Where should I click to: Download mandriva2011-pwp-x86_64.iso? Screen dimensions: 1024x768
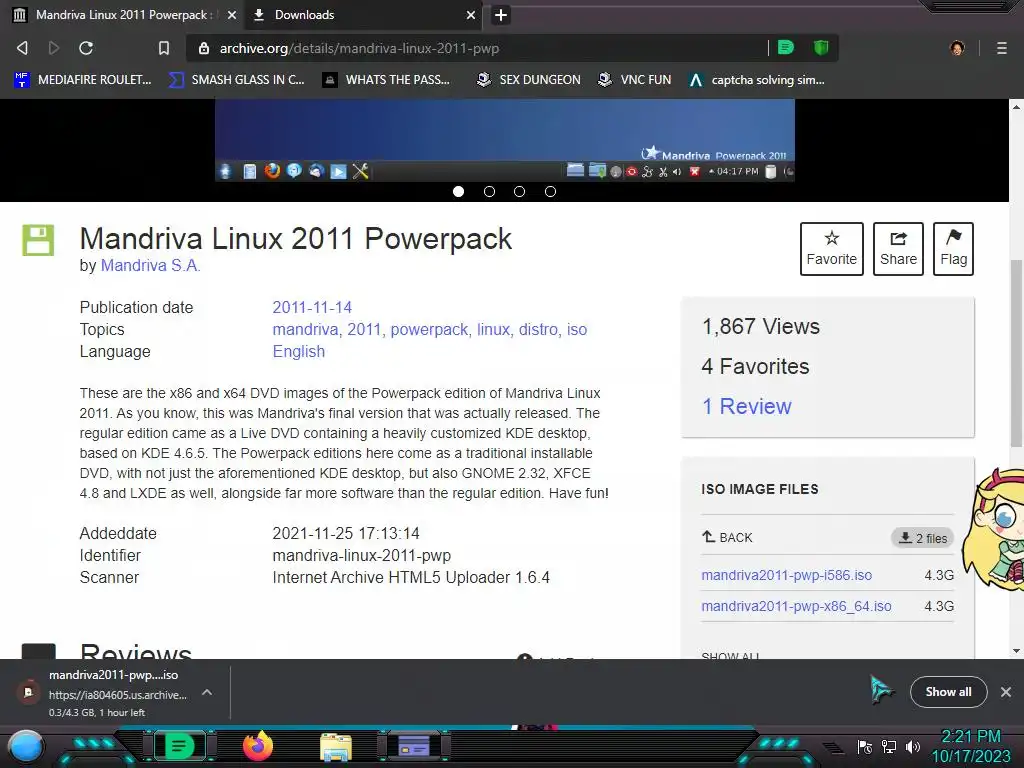796,606
